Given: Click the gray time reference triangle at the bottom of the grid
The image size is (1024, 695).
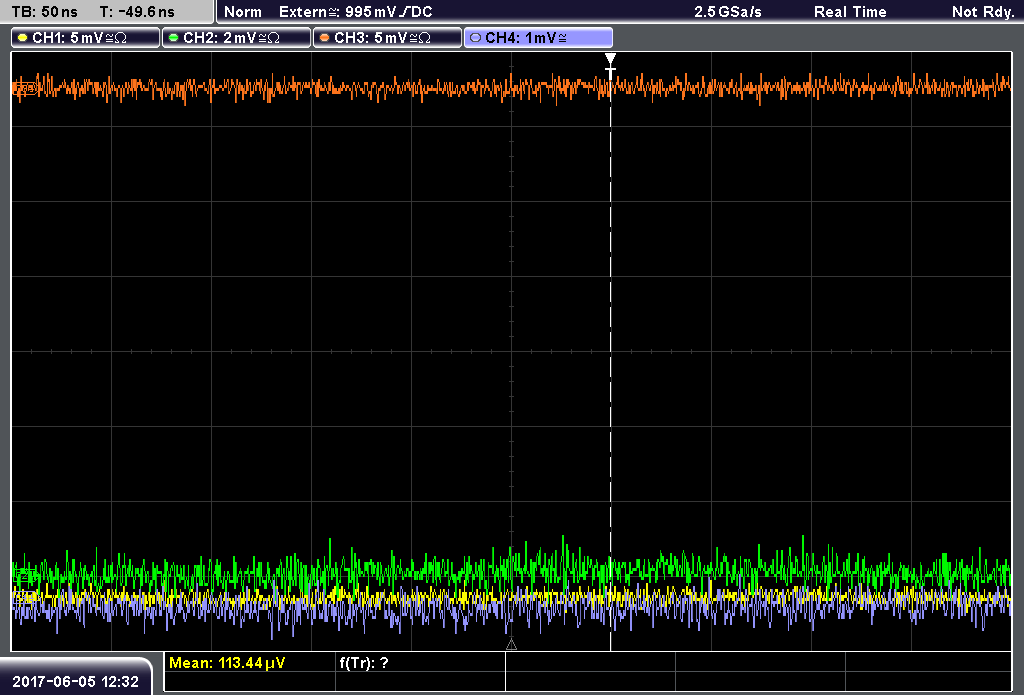Looking at the screenshot, I should coord(511,645).
